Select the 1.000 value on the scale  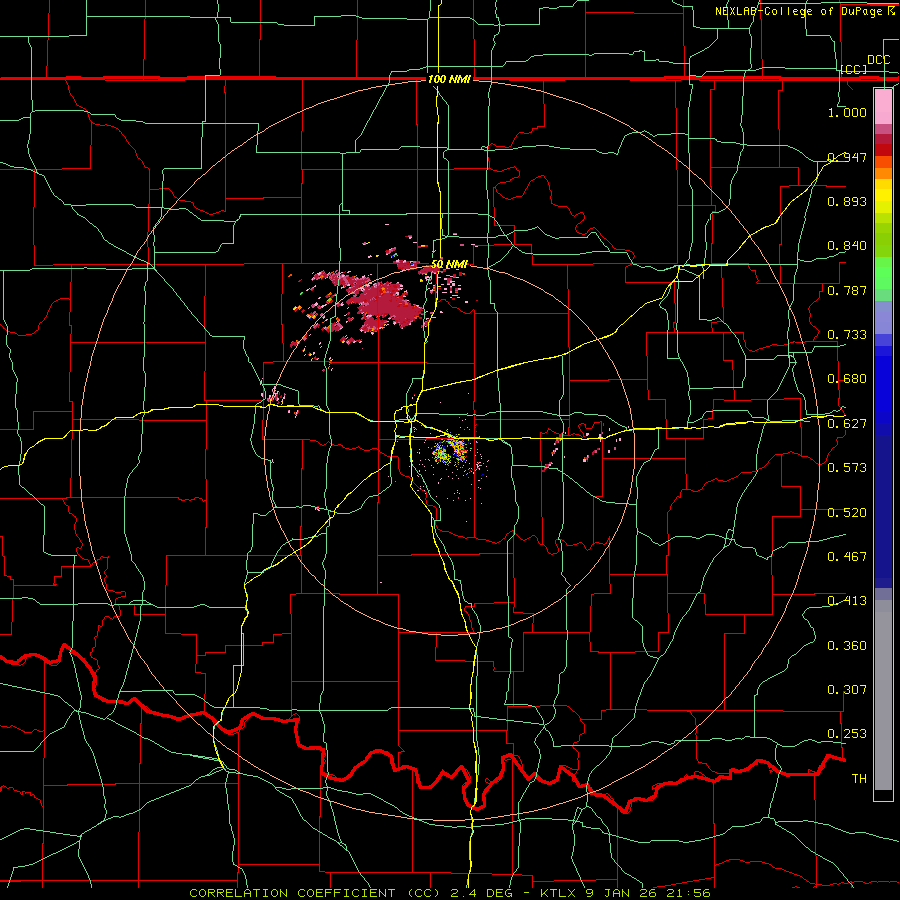click(847, 112)
